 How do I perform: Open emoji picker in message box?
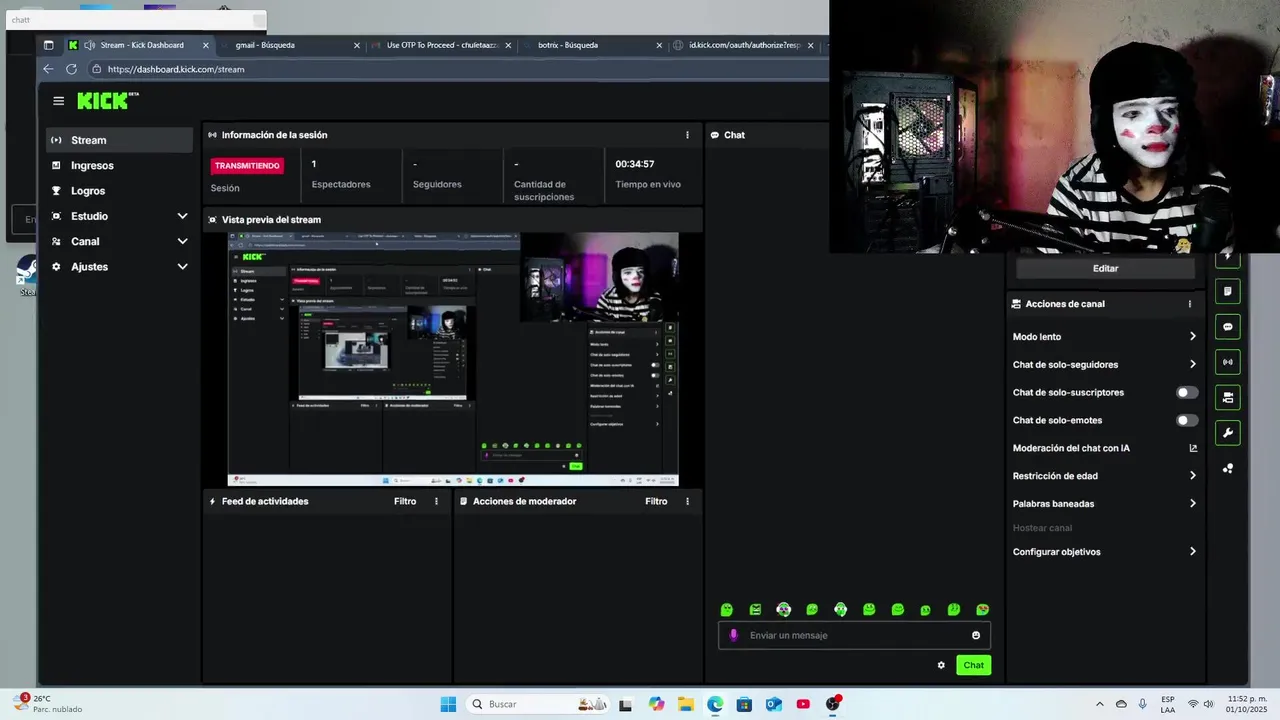976,635
